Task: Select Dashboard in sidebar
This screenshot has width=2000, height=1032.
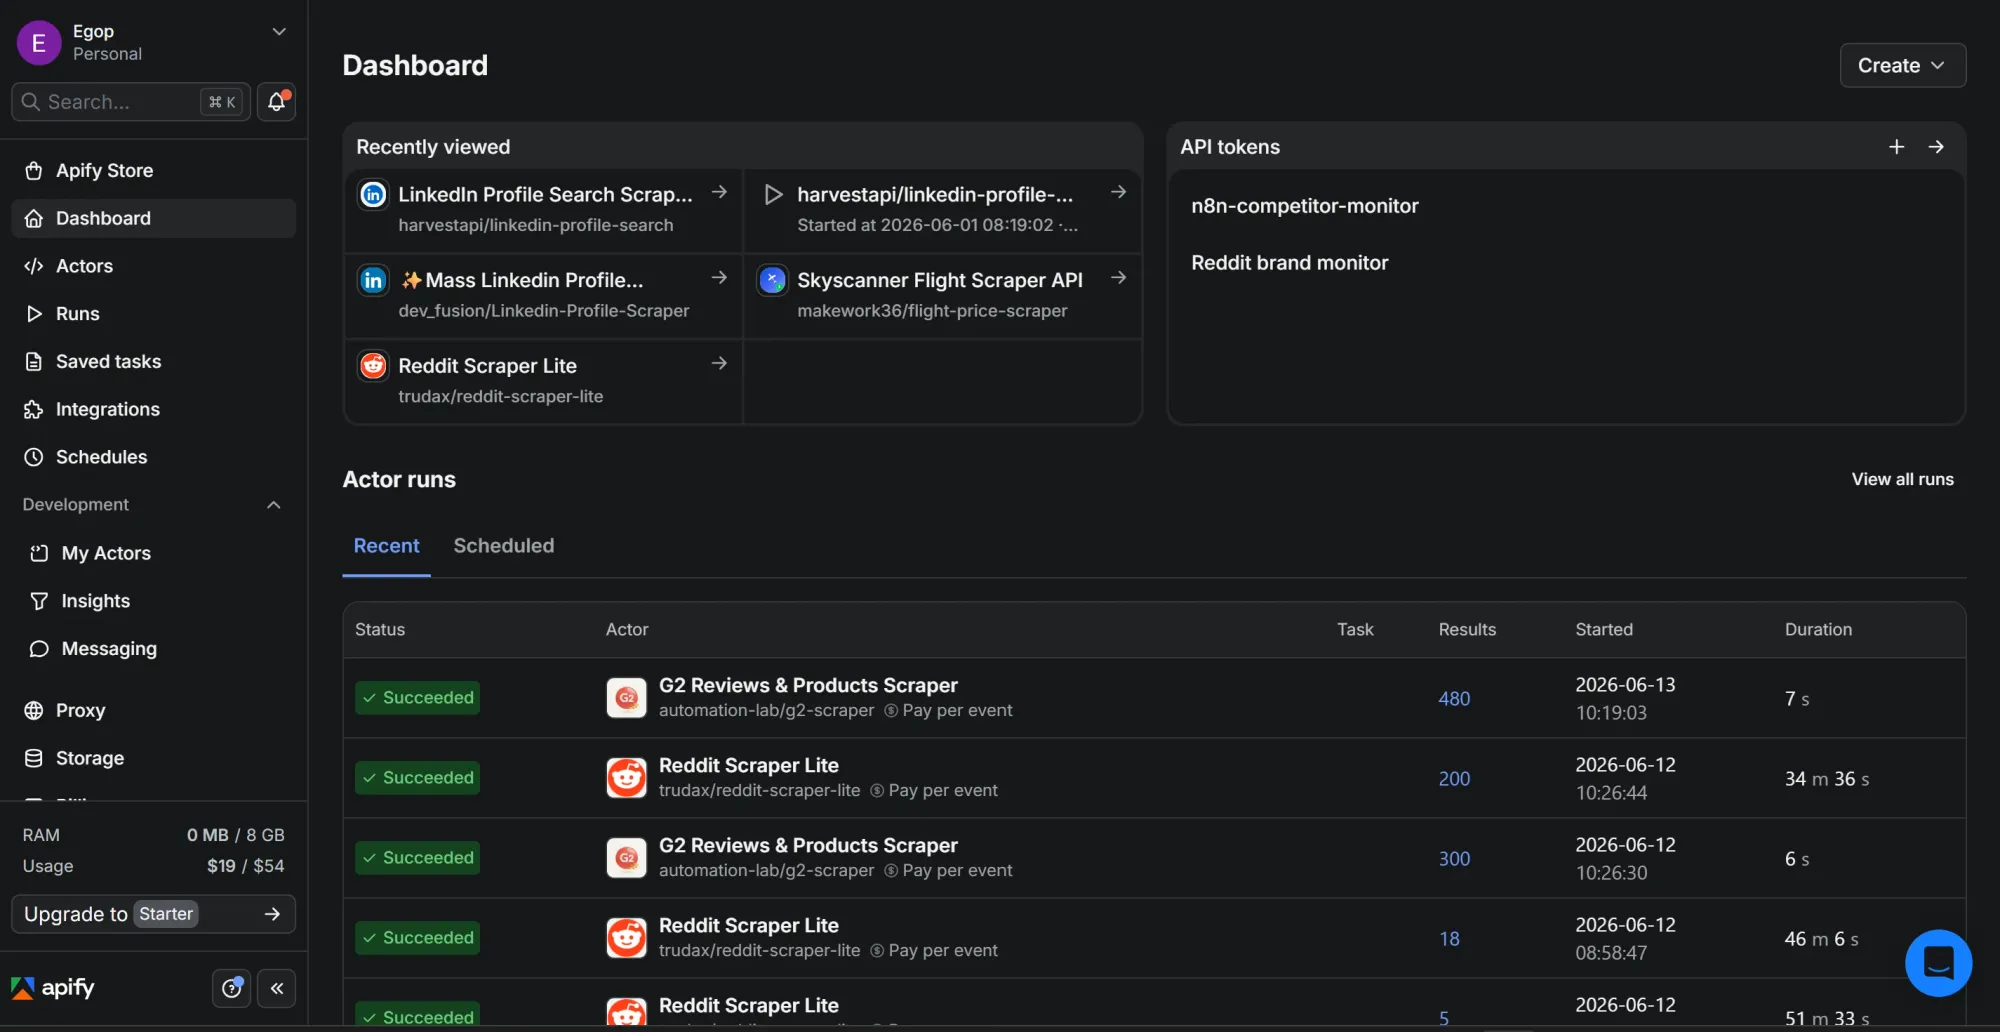Action: coord(154,218)
